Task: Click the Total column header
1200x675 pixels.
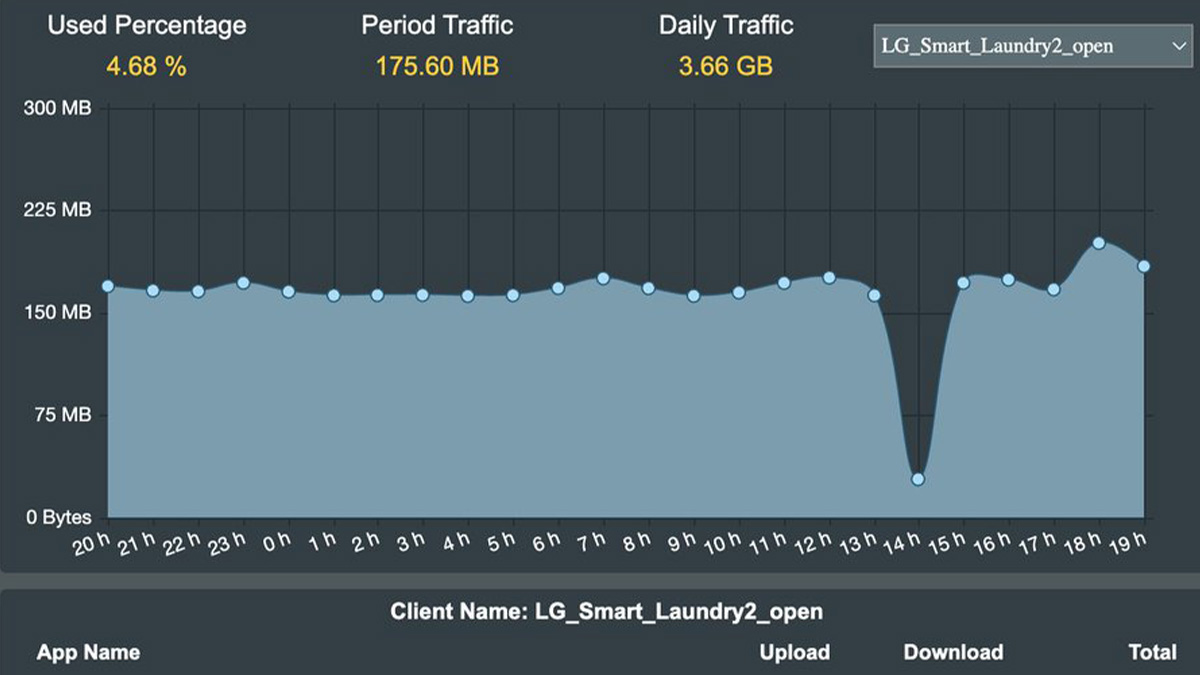Action: 1152,652
